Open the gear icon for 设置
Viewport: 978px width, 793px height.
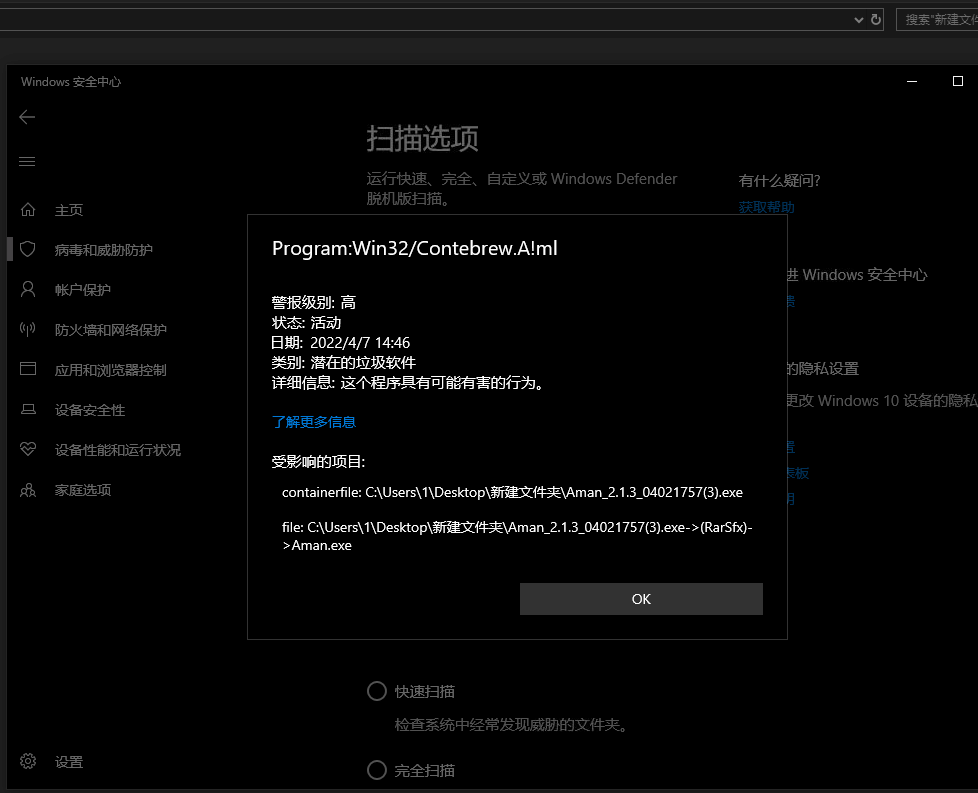click(28, 761)
